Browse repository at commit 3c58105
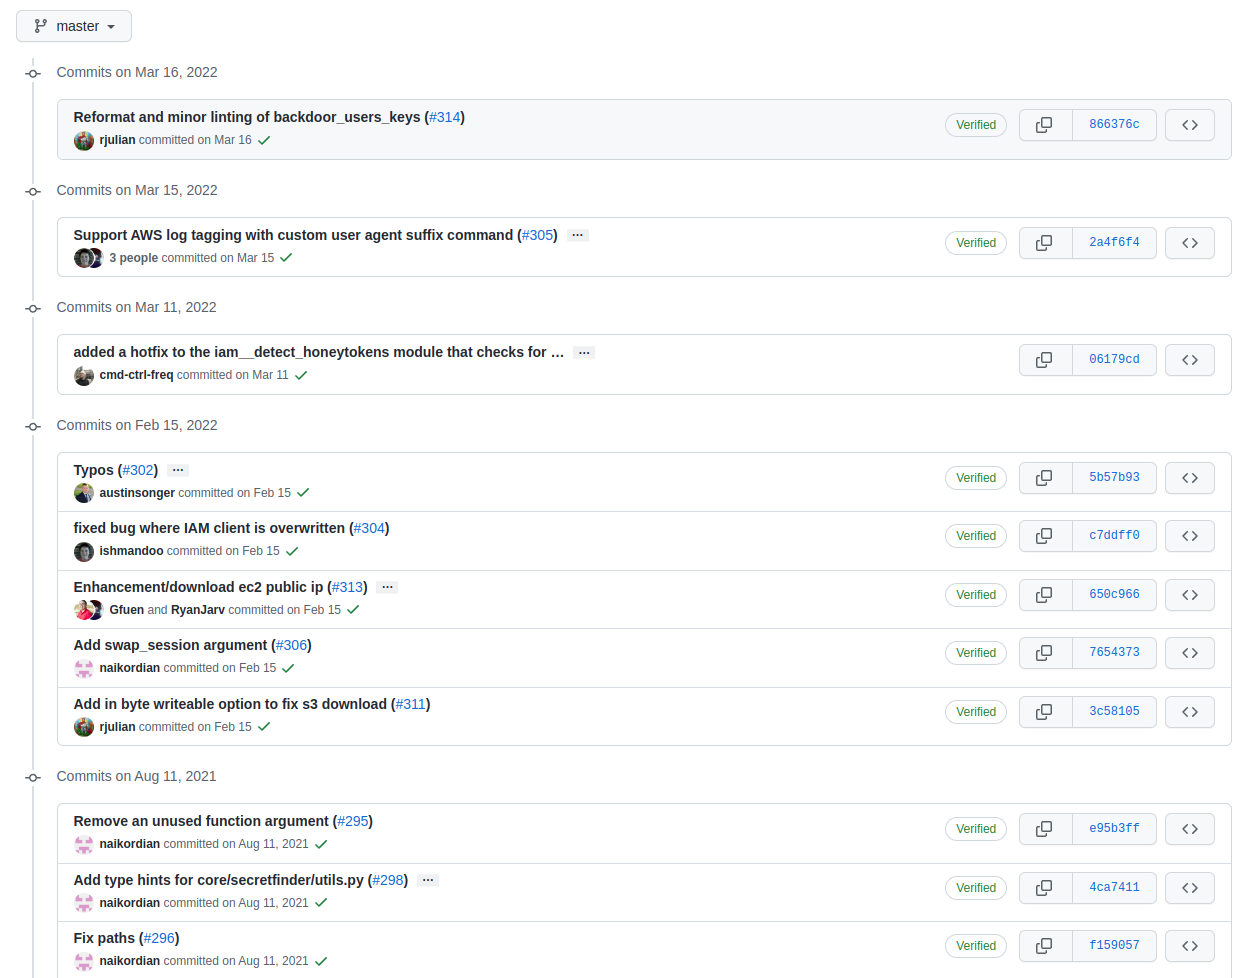The width and height of the screenshot is (1250, 978). click(x=1190, y=712)
